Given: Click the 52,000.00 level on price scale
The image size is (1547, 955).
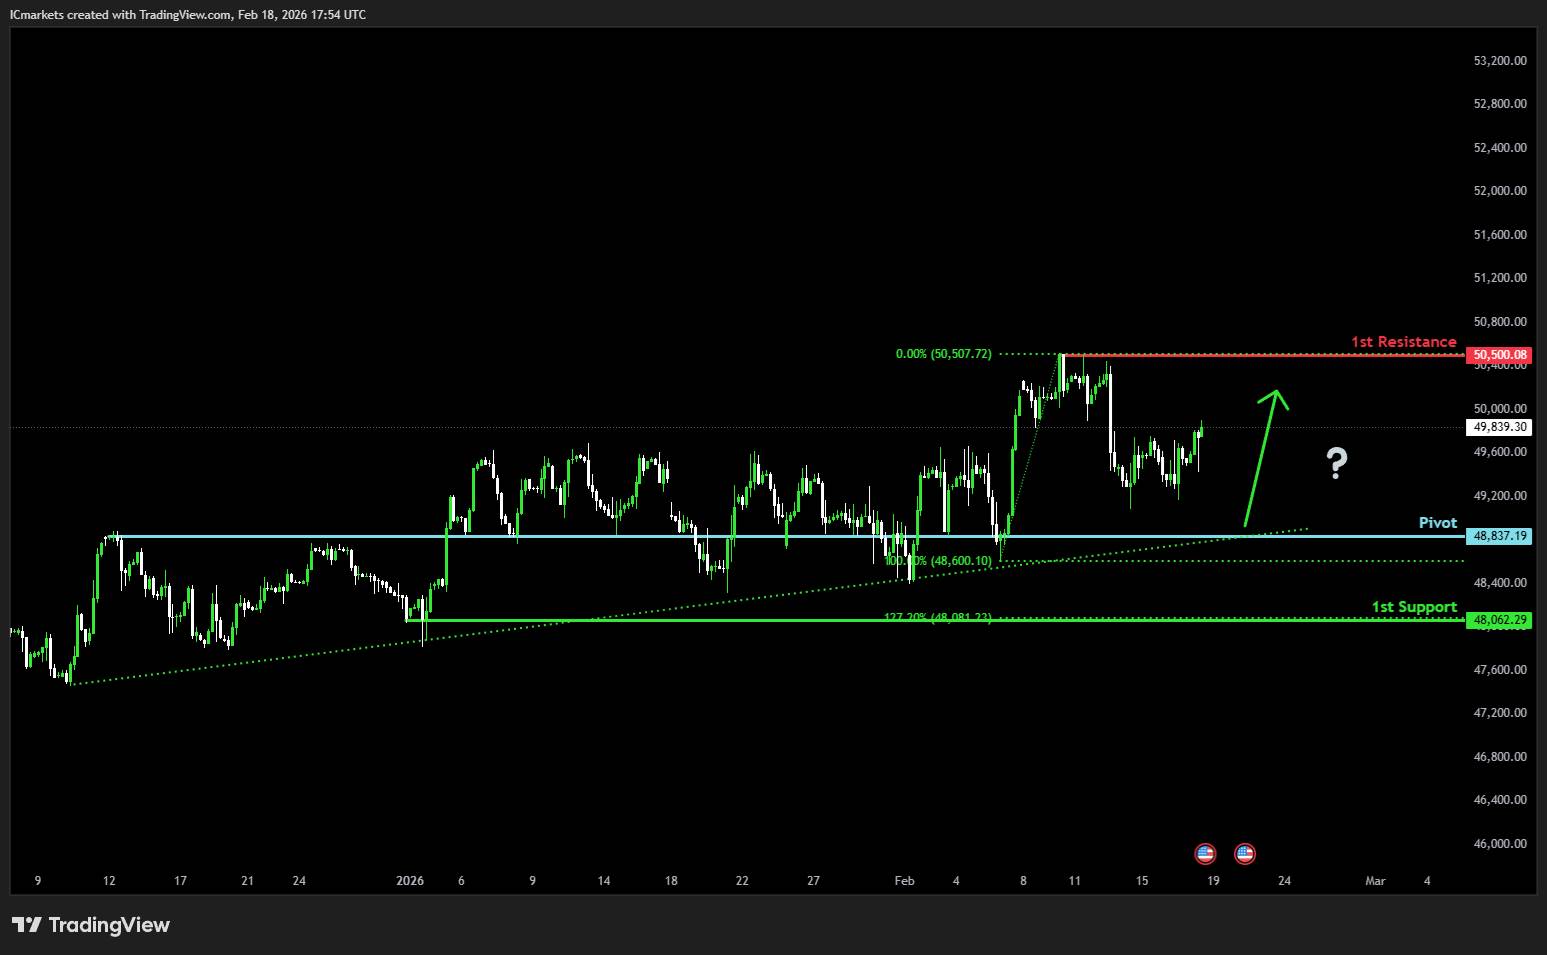Looking at the screenshot, I should coord(1500,191).
